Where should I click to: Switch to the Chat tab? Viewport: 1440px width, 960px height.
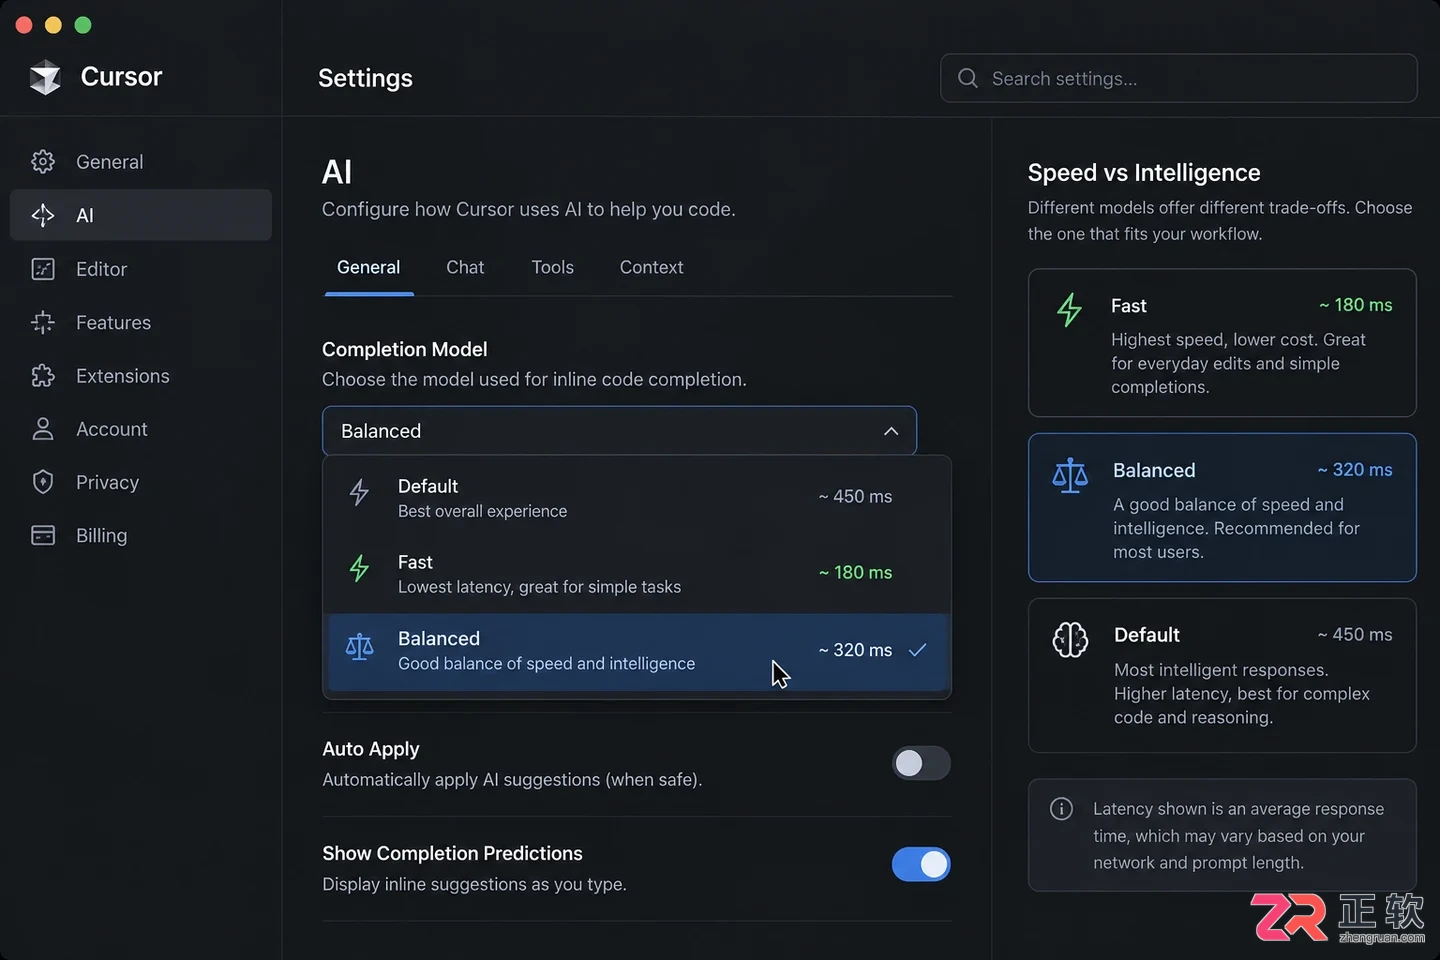pyautogui.click(x=465, y=268)
